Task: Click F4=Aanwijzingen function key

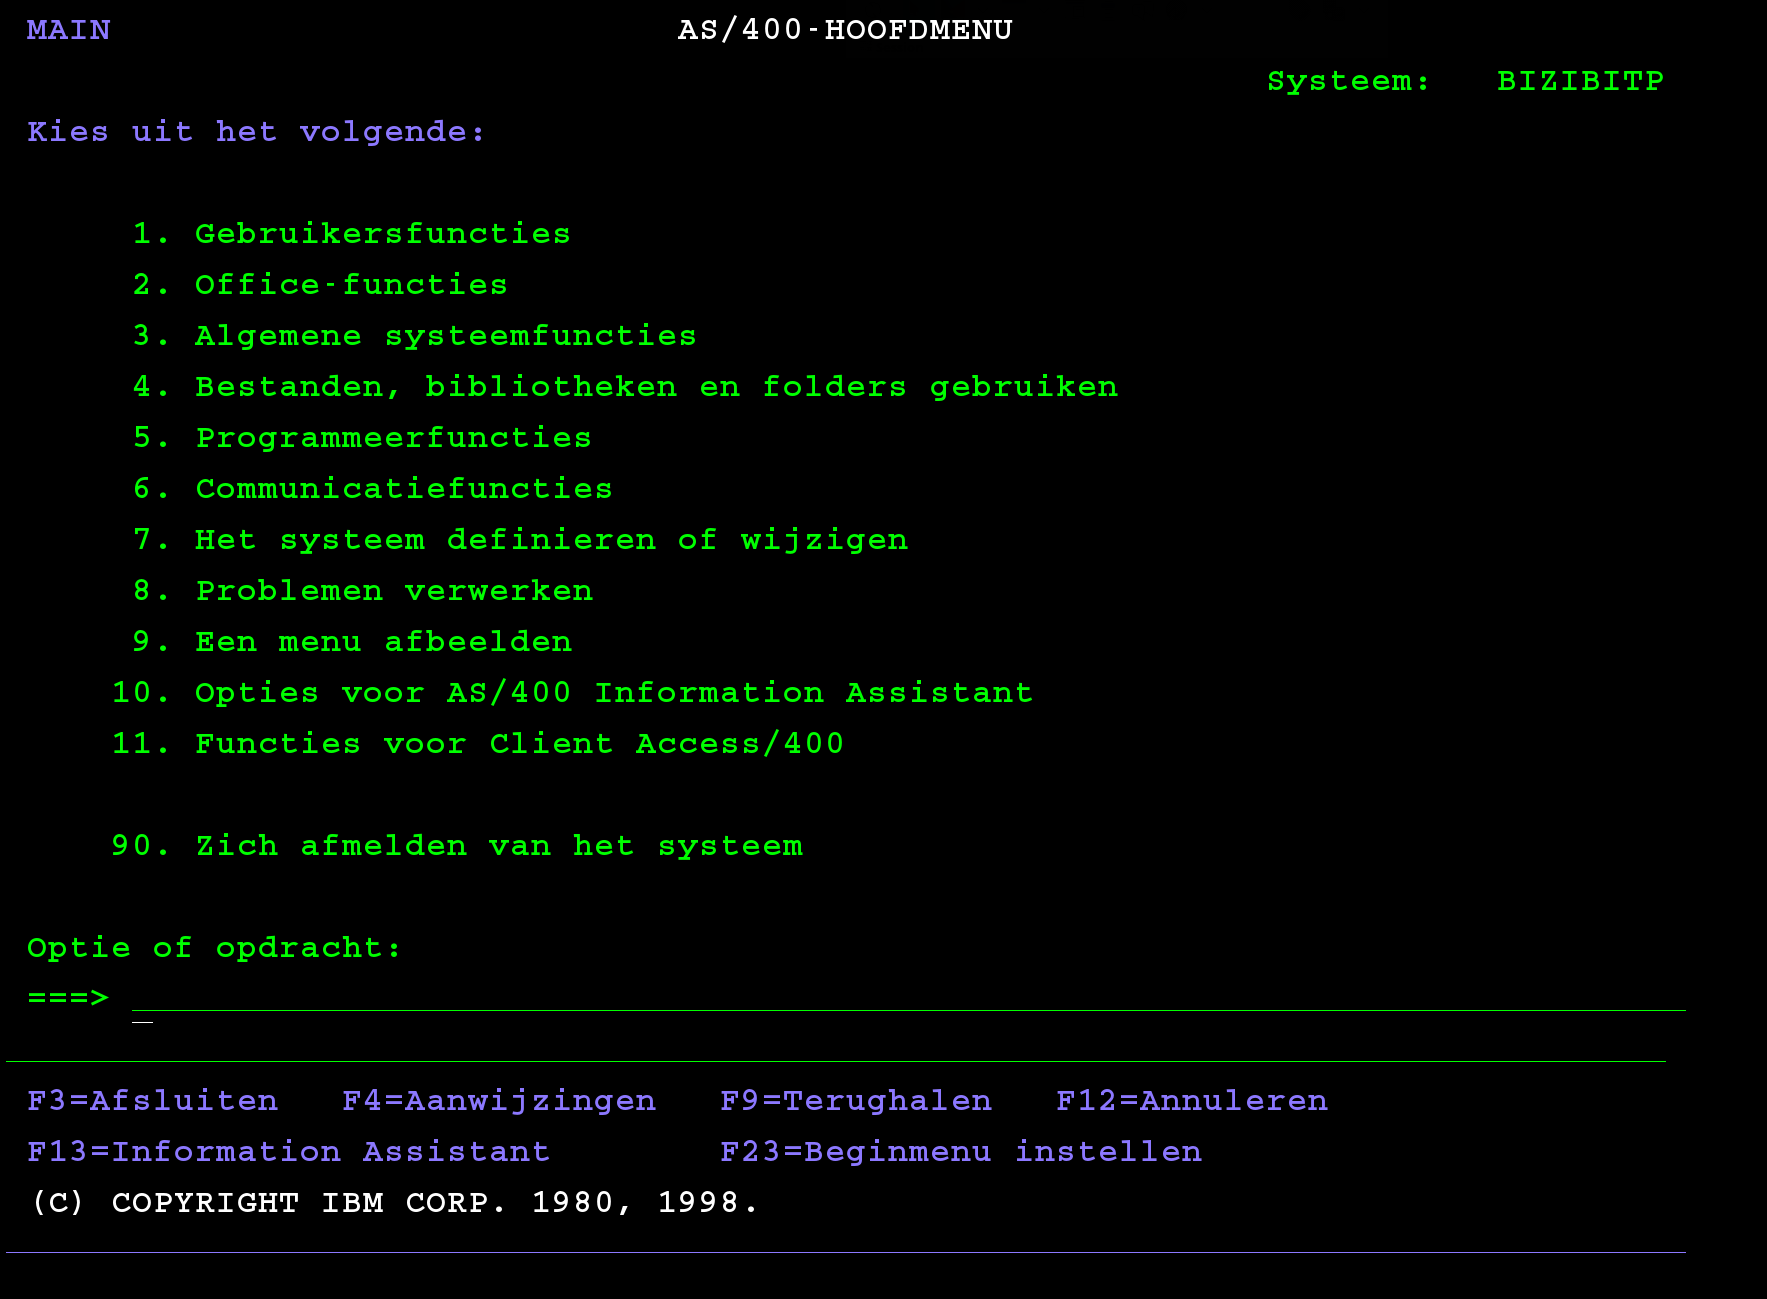Action: 498,1101
